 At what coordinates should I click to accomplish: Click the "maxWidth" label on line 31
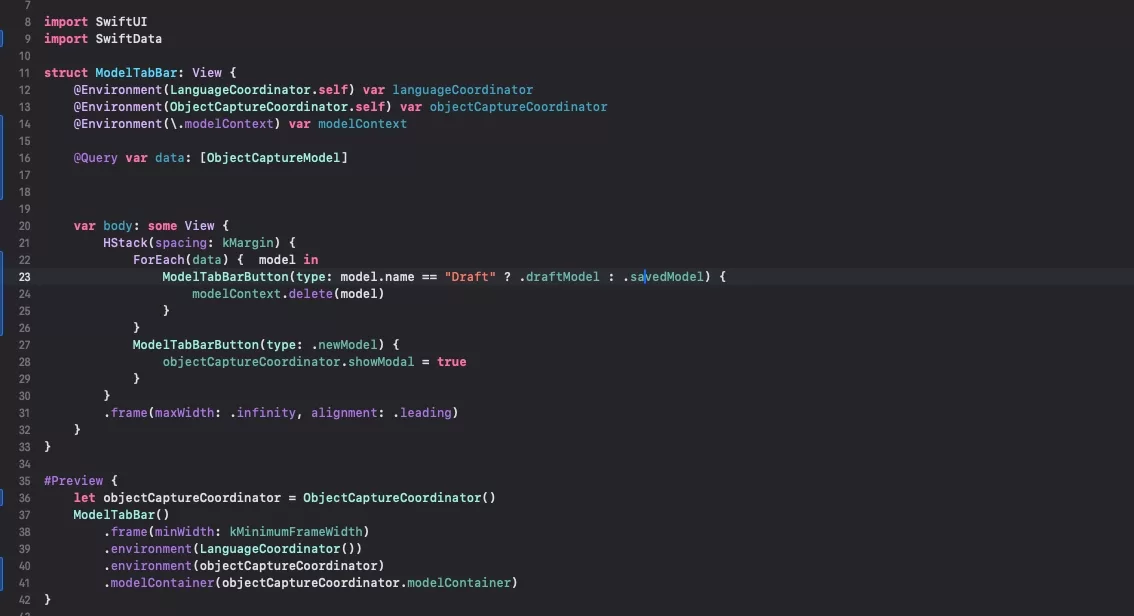coord(184,413)
